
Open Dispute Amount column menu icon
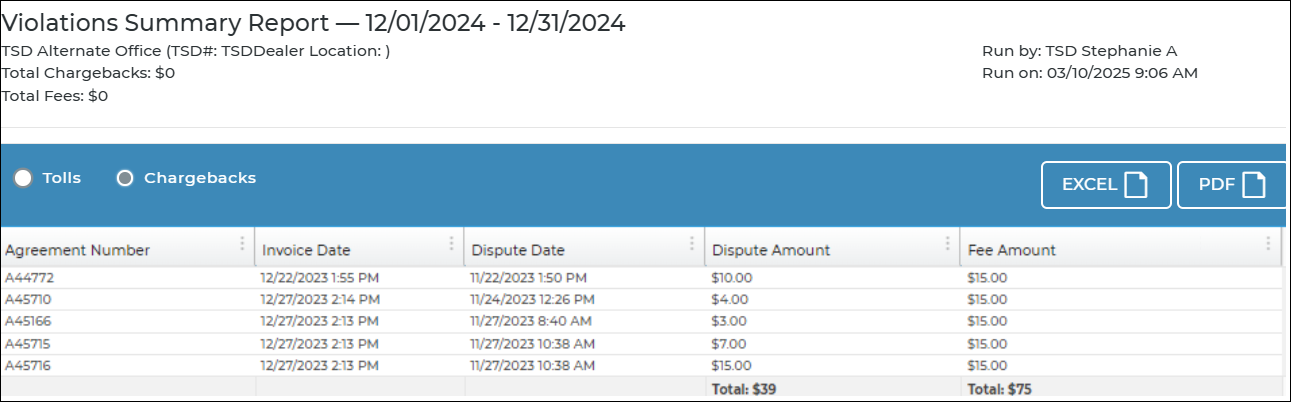[x=946, y=244]
